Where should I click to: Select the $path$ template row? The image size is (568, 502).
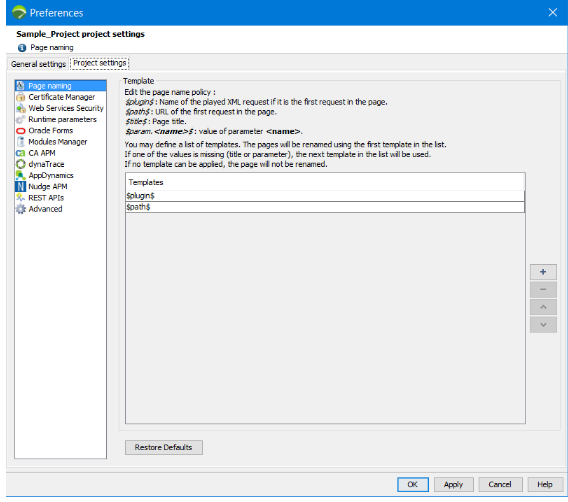(325, 207)
